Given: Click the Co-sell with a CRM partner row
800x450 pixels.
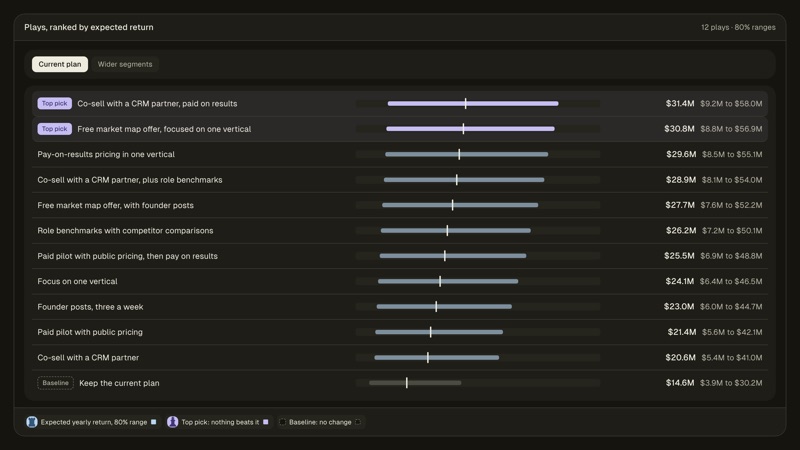Looking at the screenshot, I should click(399, 358).
